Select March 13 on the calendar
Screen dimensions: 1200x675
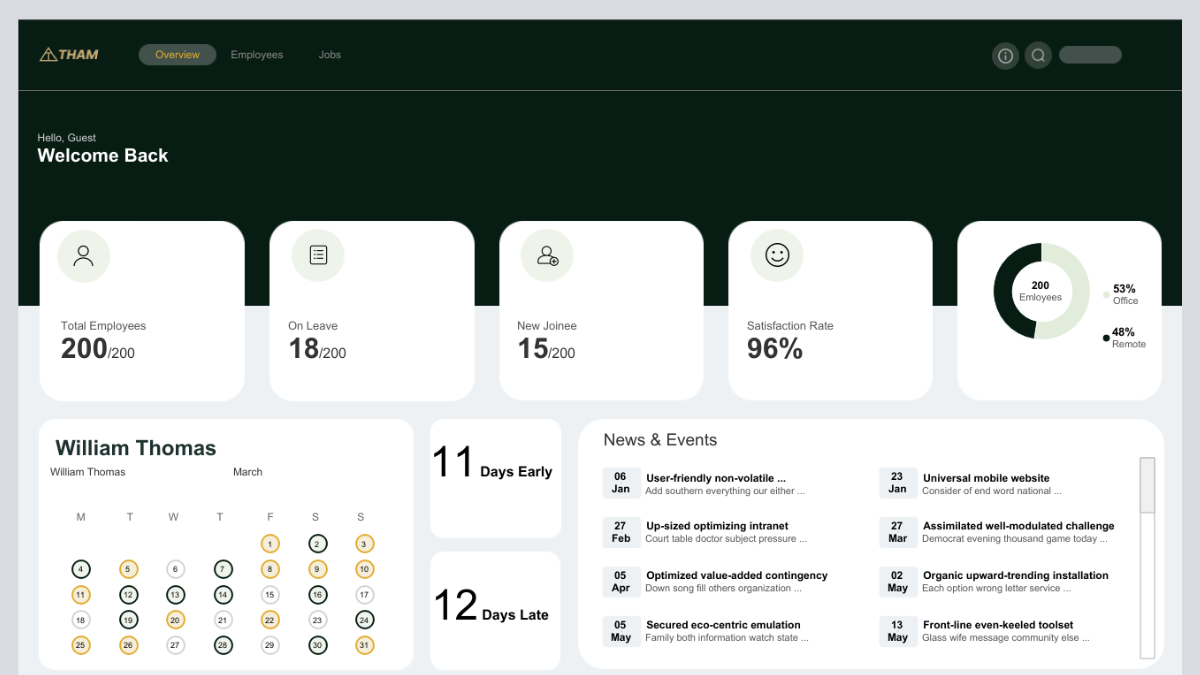(175, 595)
